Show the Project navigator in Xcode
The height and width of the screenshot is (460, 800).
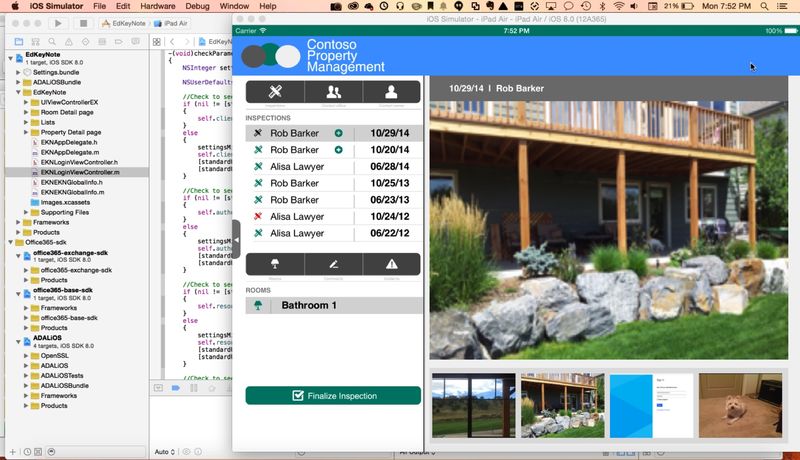point(19,42)
